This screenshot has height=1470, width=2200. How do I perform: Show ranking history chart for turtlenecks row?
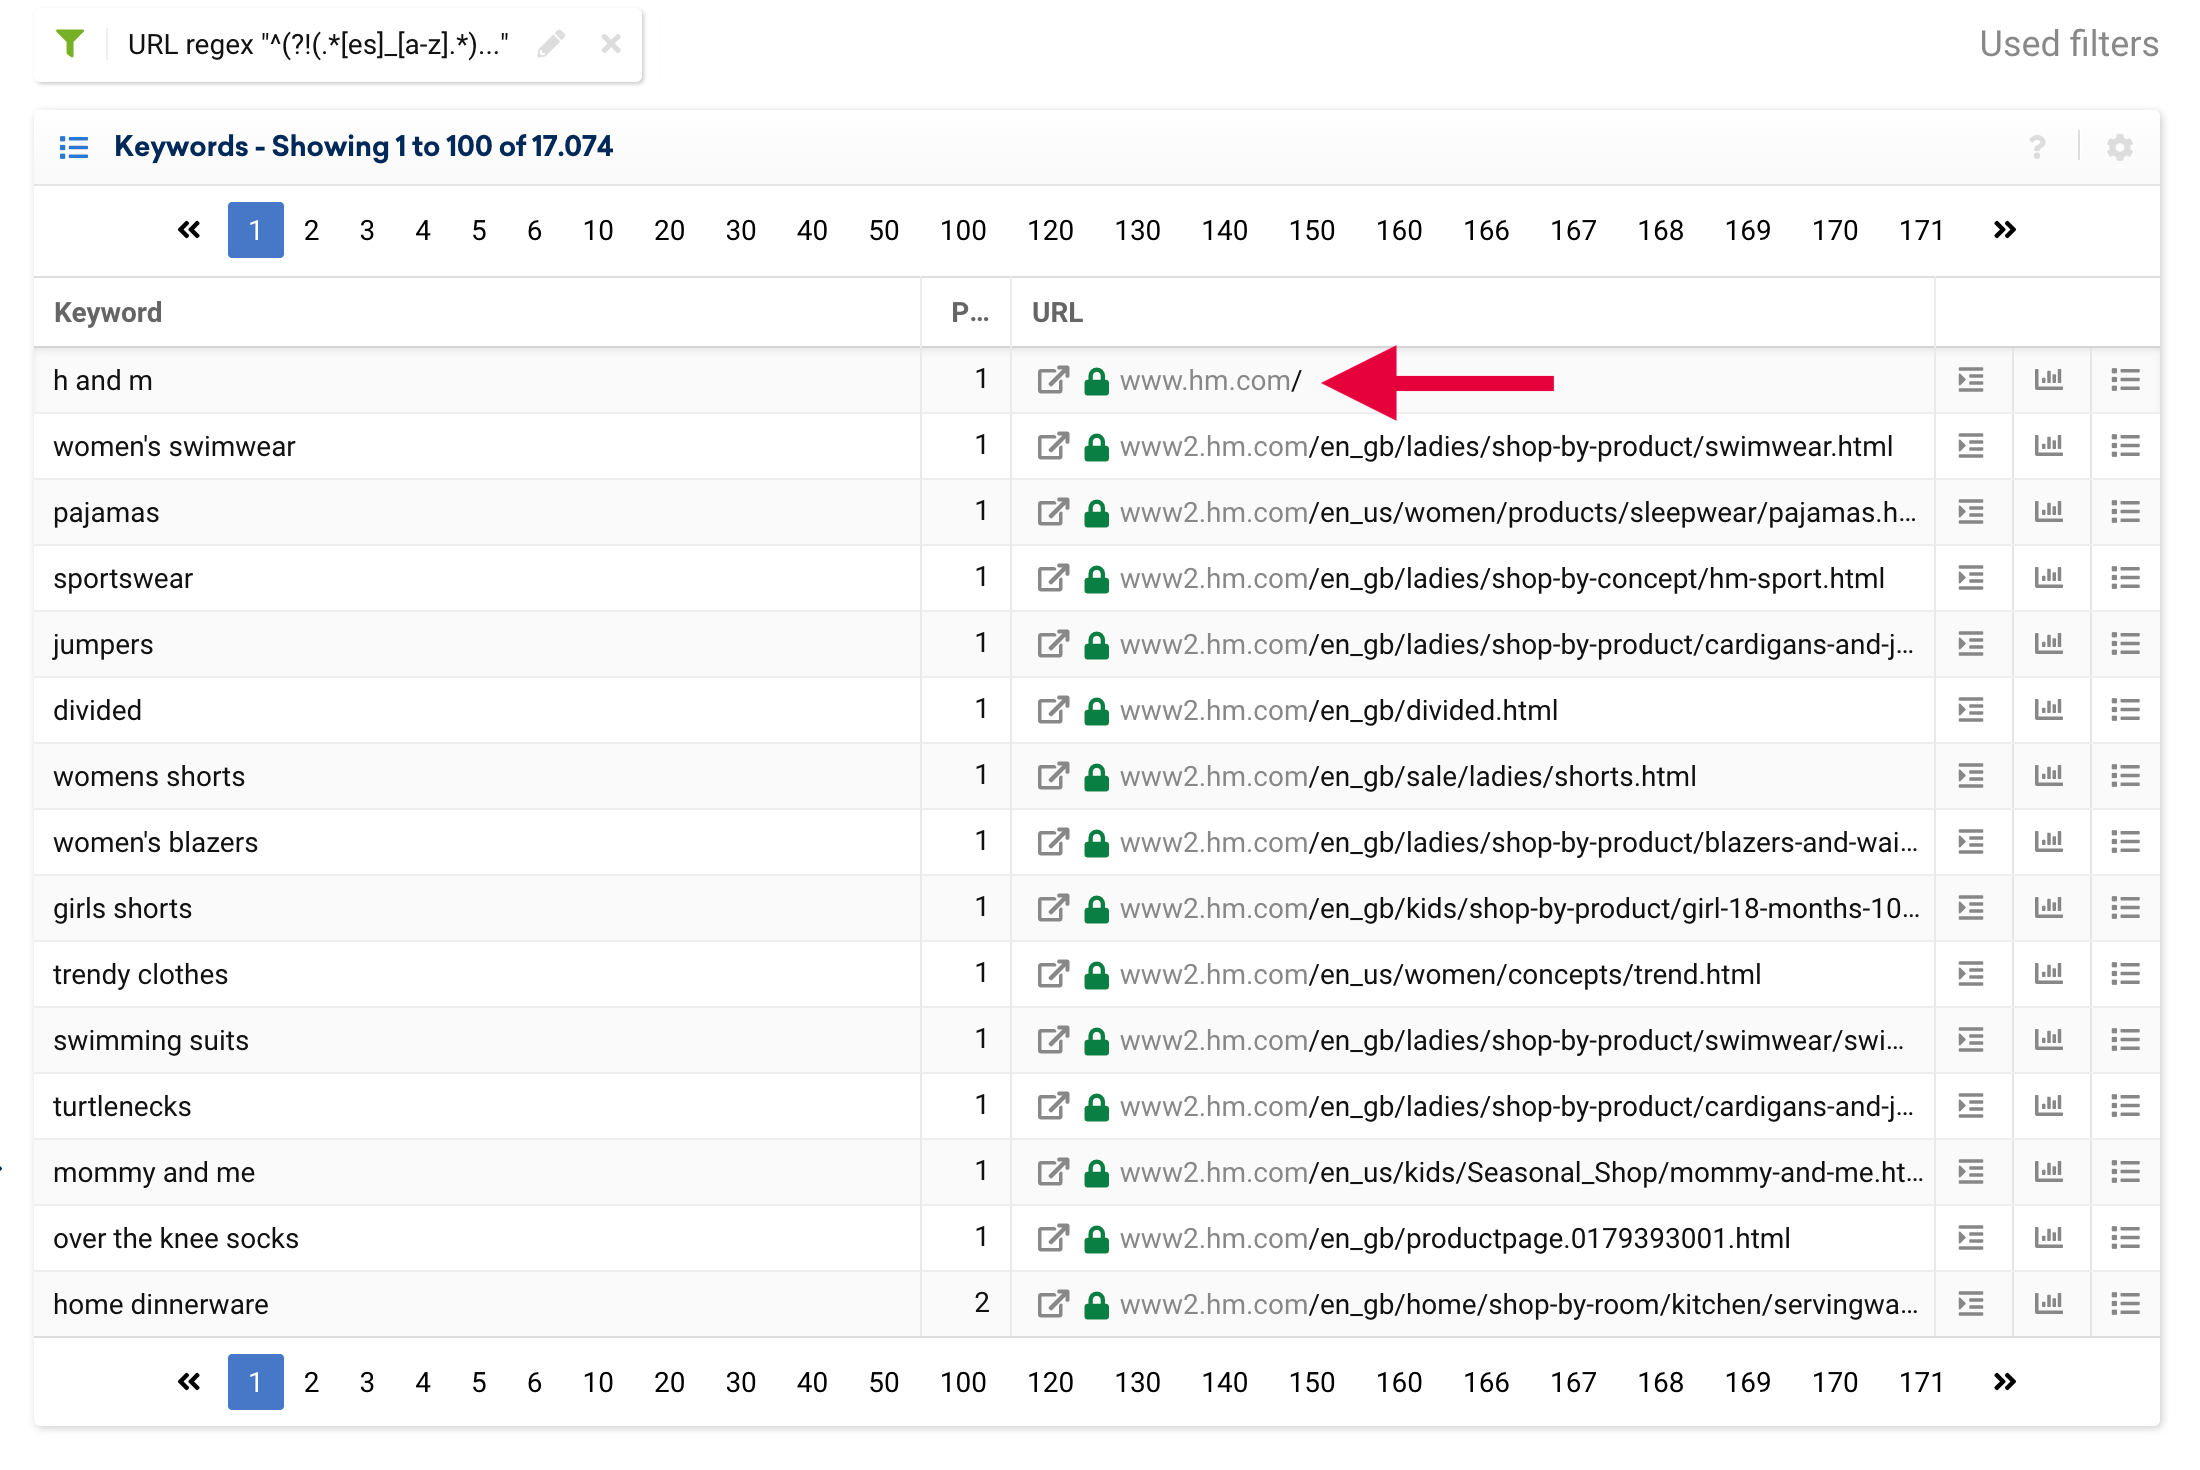2049,1106
